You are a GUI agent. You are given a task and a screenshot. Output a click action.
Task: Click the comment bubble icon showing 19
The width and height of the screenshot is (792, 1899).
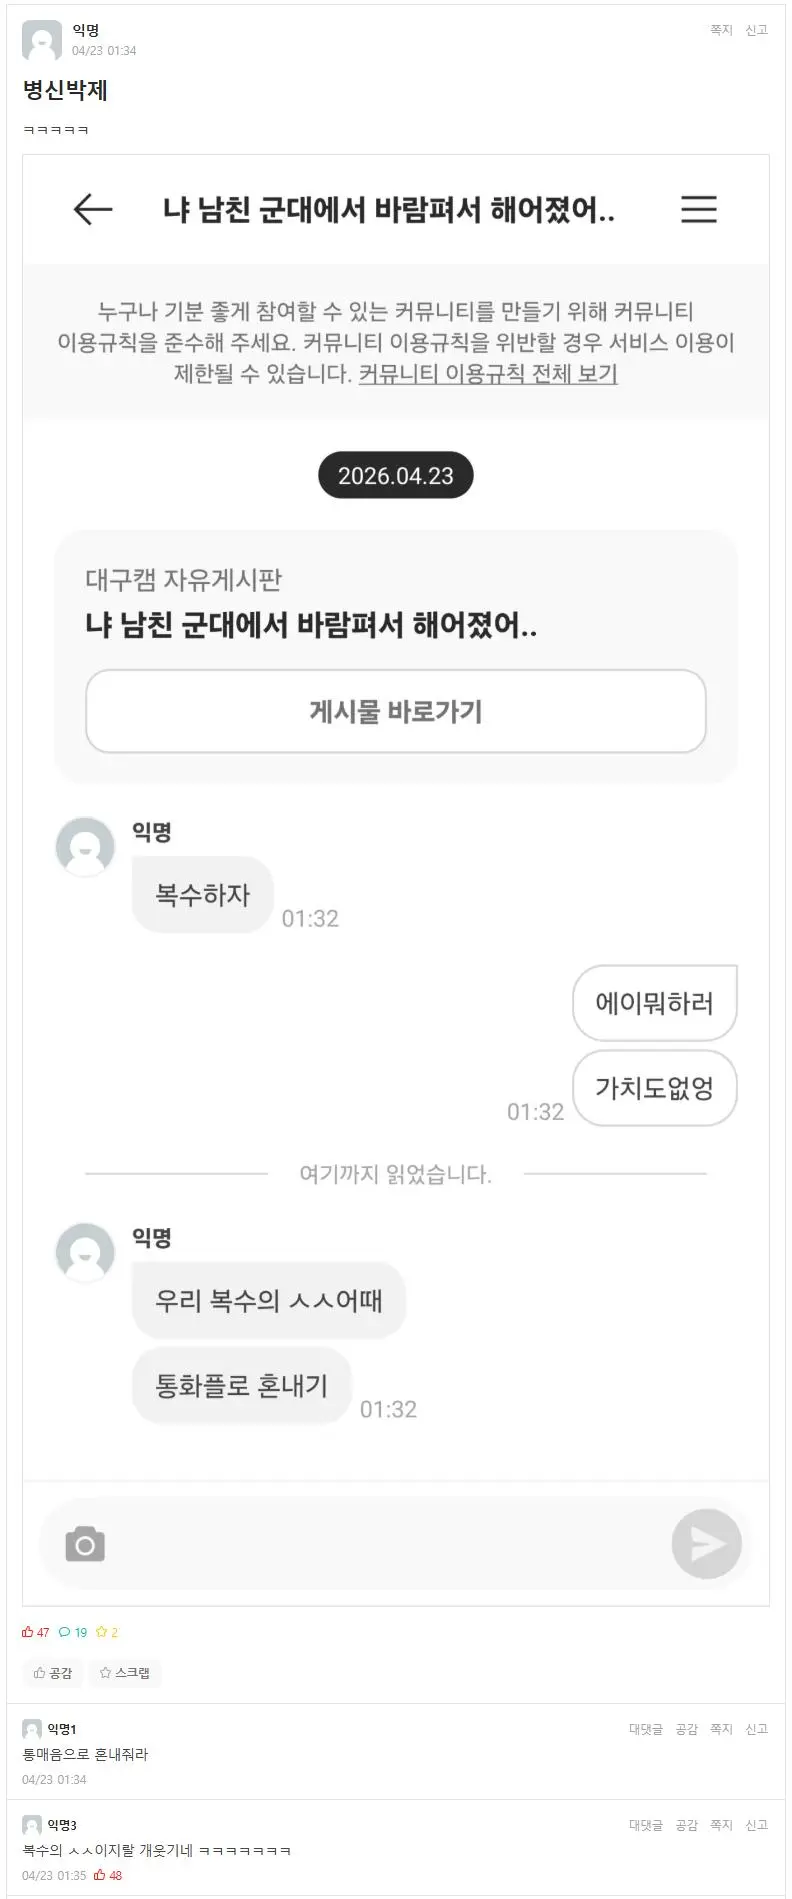pyautogui.click(x=66, y=1631)
